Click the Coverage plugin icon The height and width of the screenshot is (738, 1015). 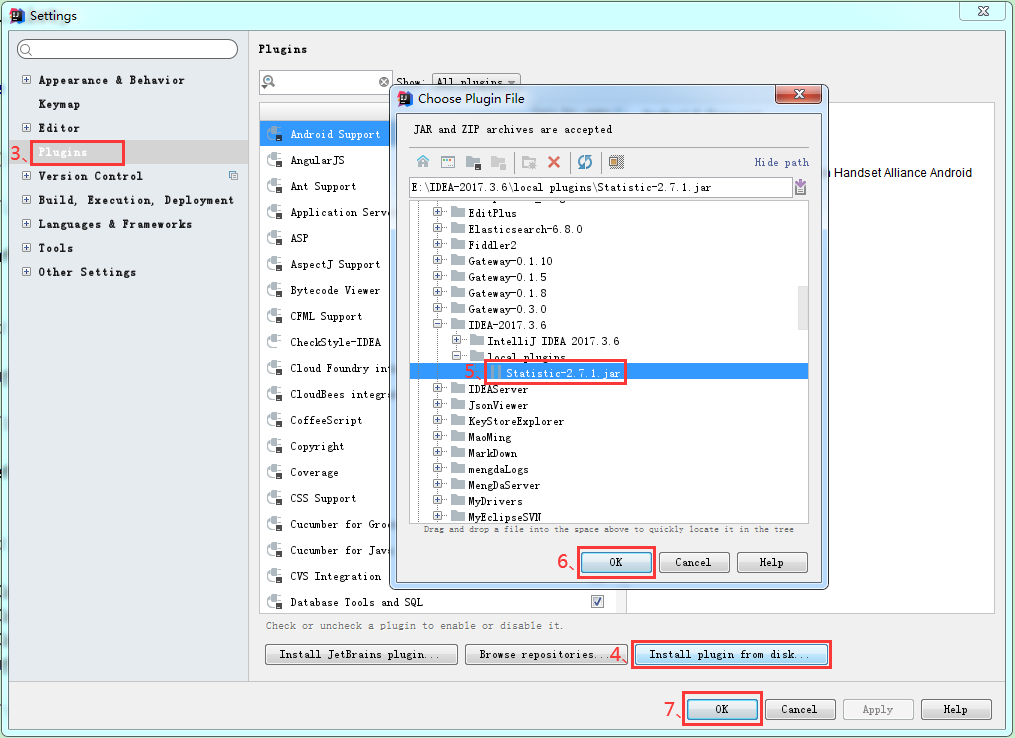tap(274, 472)
